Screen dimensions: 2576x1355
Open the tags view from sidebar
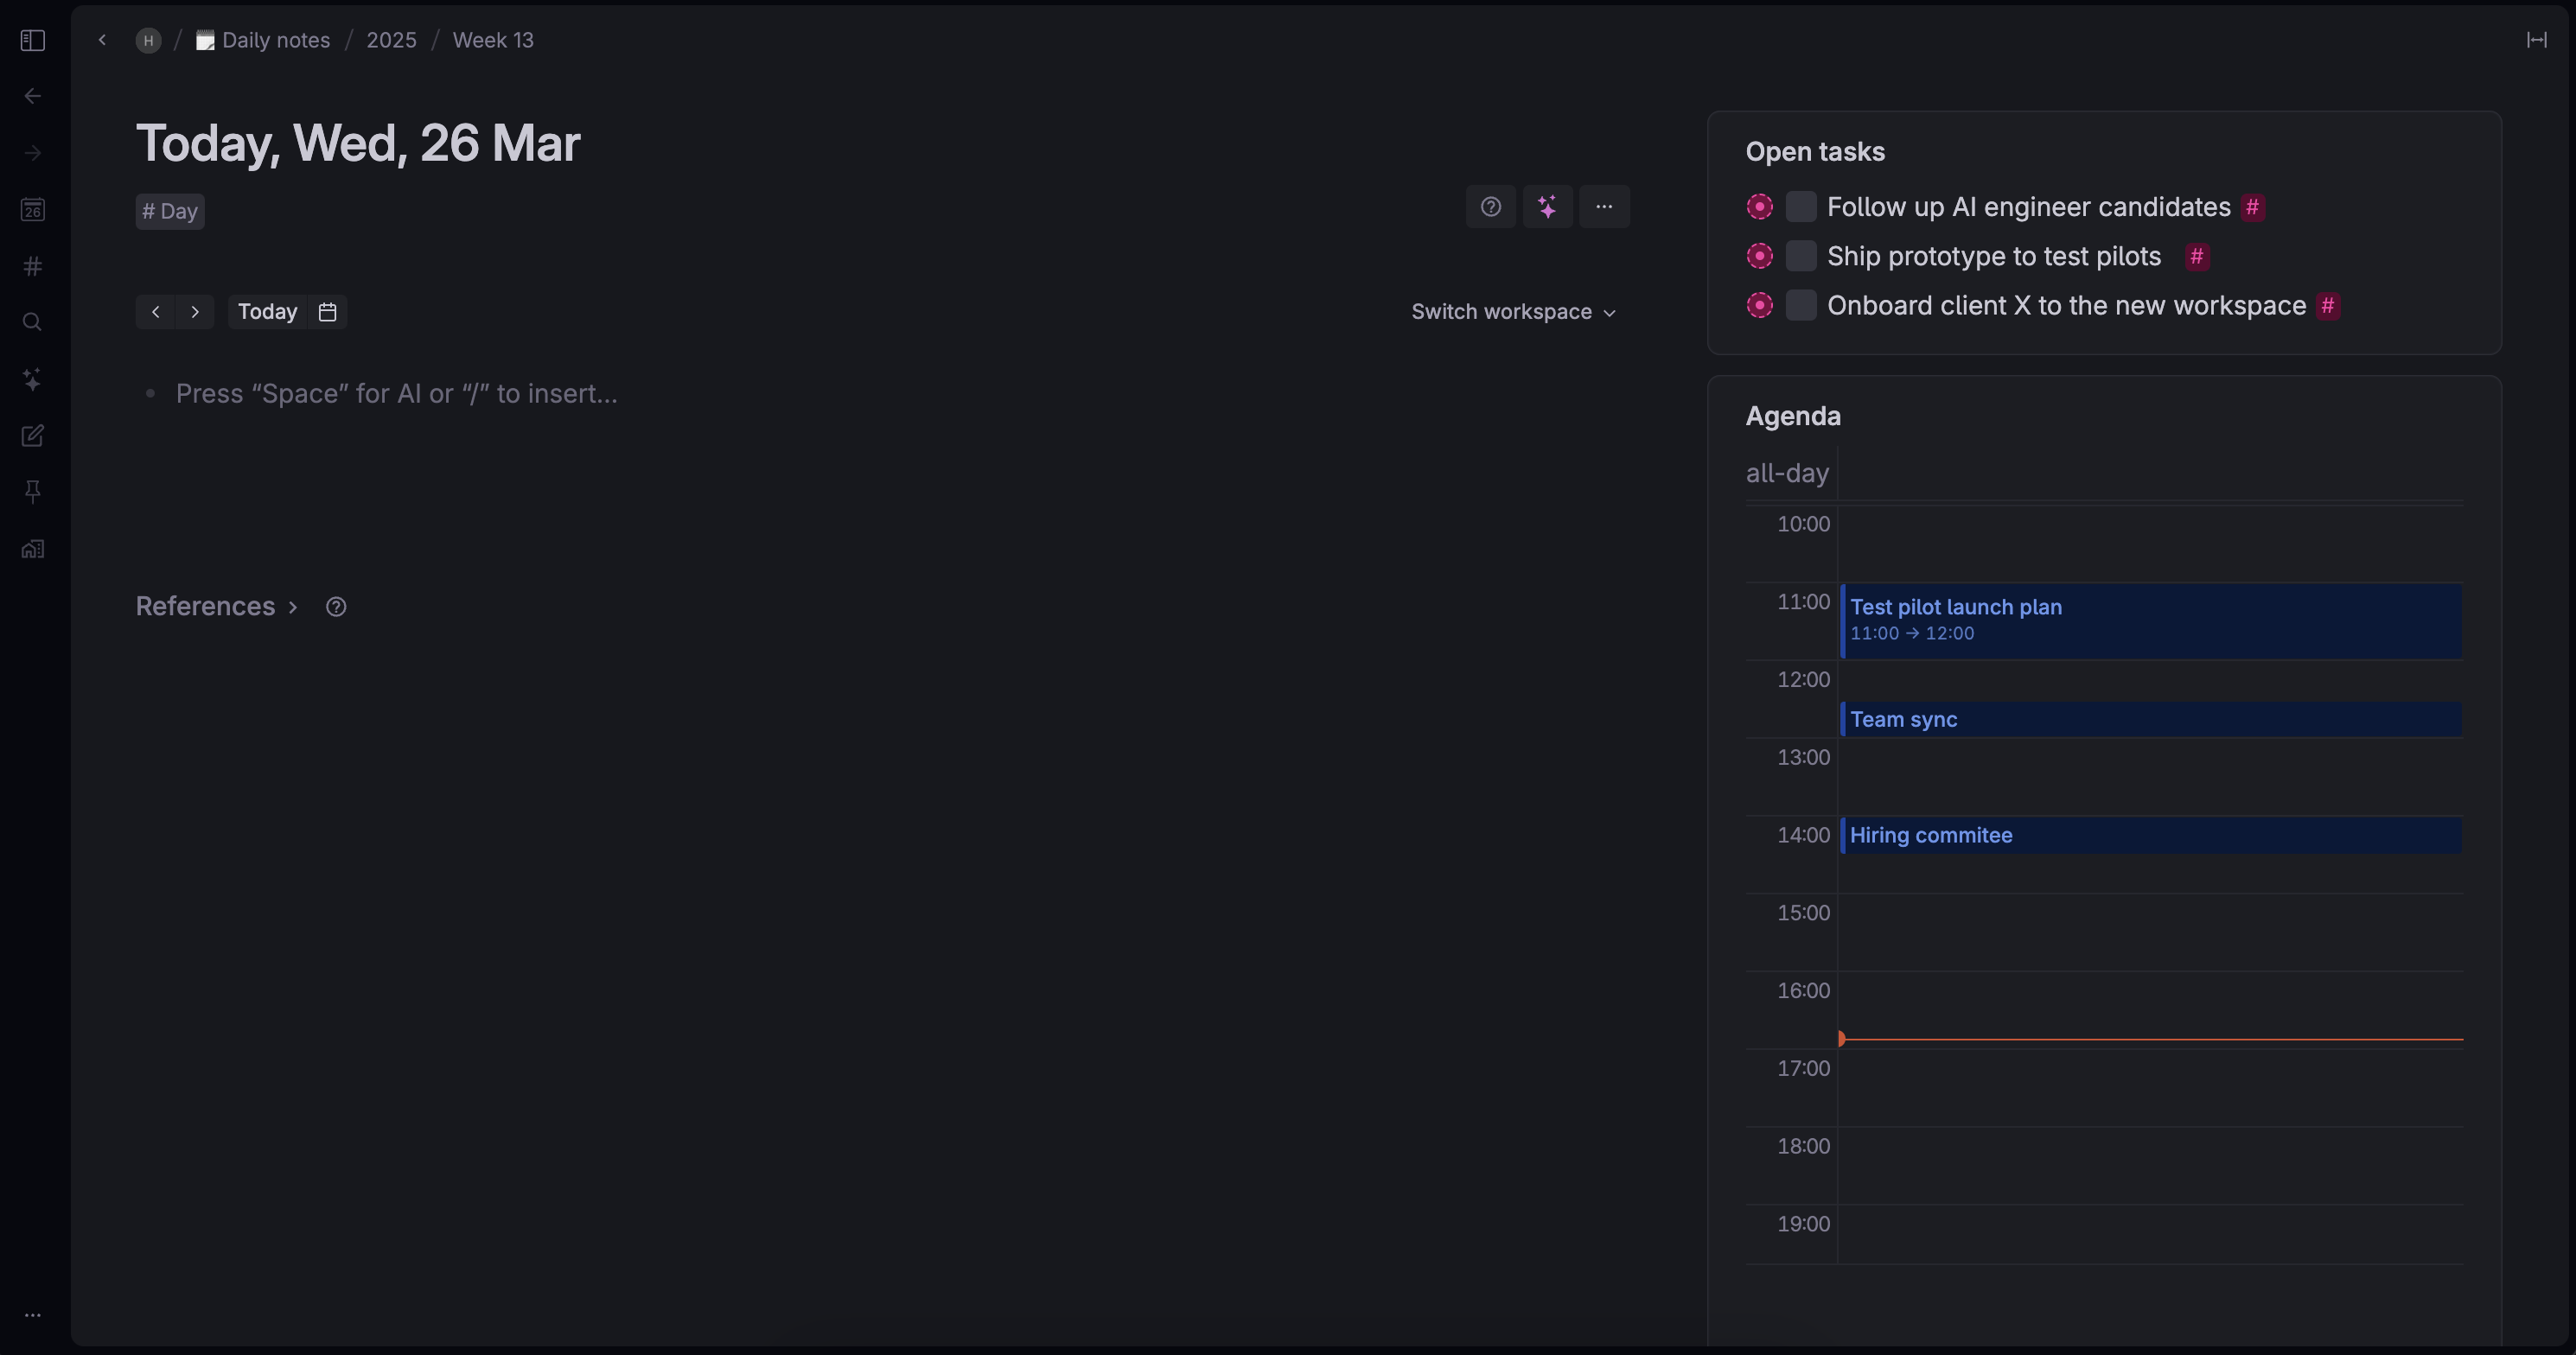(x=32, y=266)
